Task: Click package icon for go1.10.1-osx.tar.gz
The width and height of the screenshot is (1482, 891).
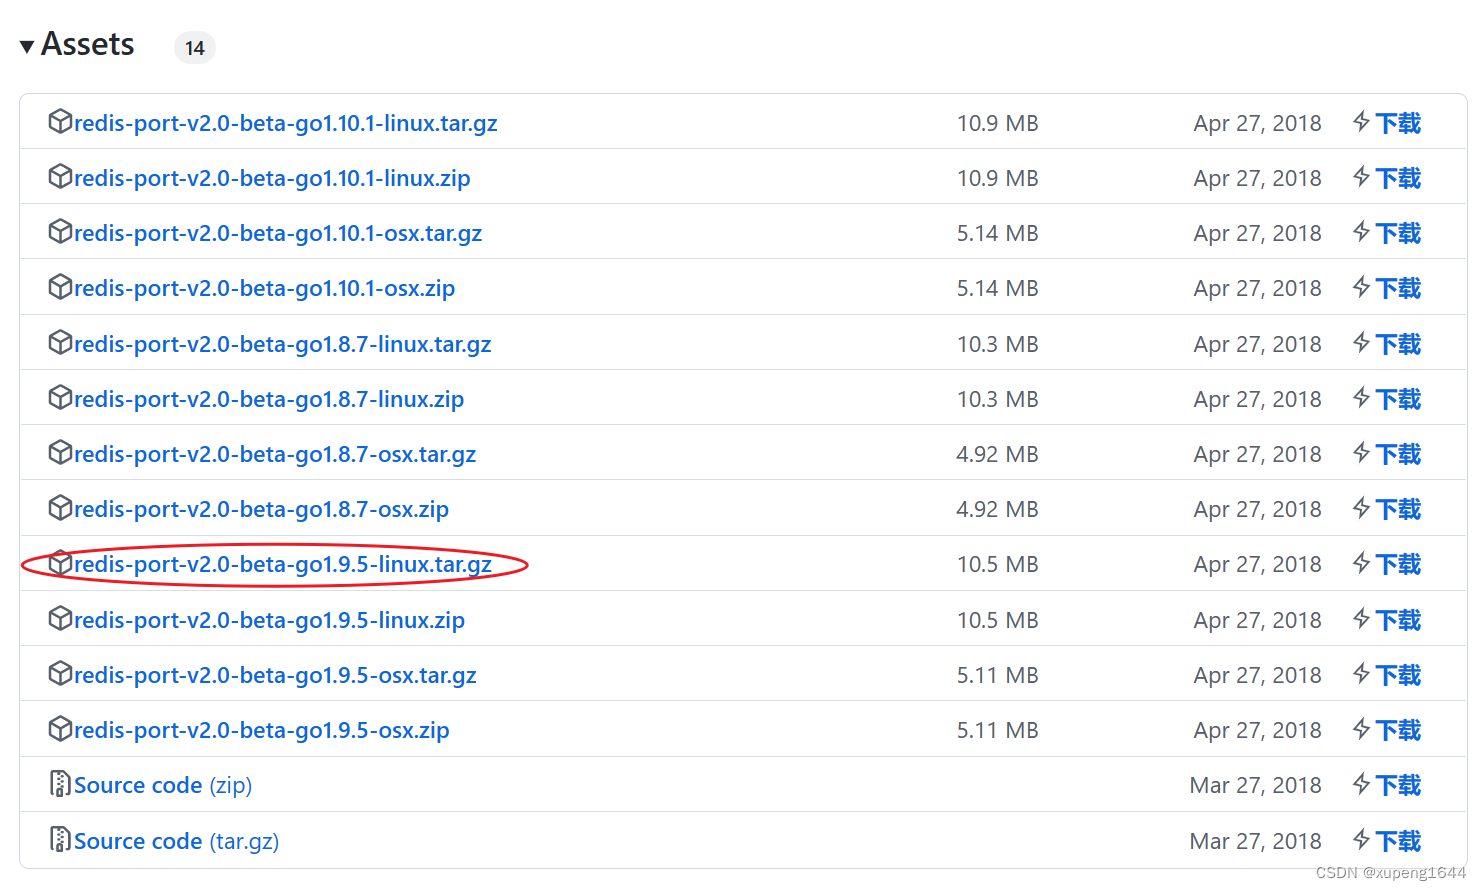Action: click(x=60, y=232)
